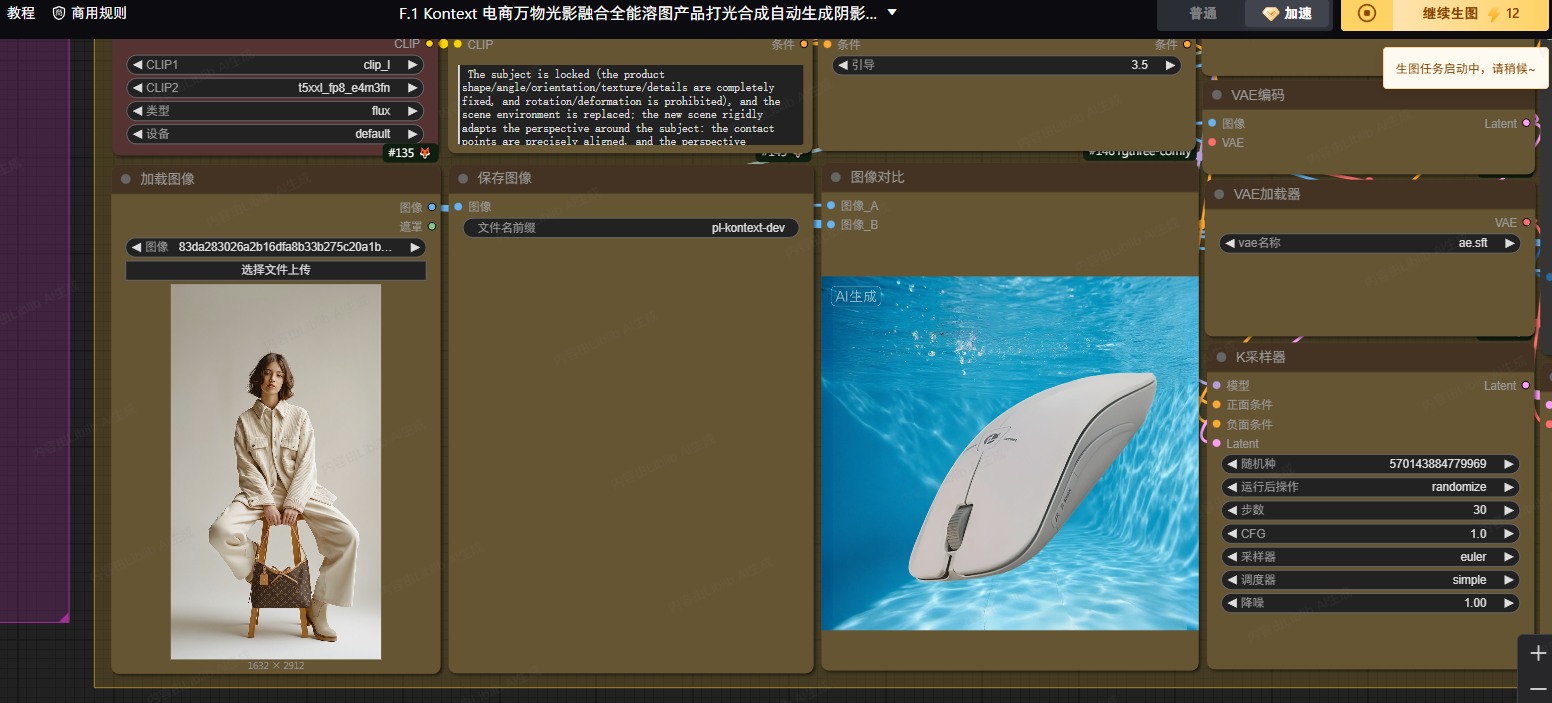The height and width of the screenshot is (703, 1552).
Task: Open the 采样器 euler selector
Action: click(1370, 557)
